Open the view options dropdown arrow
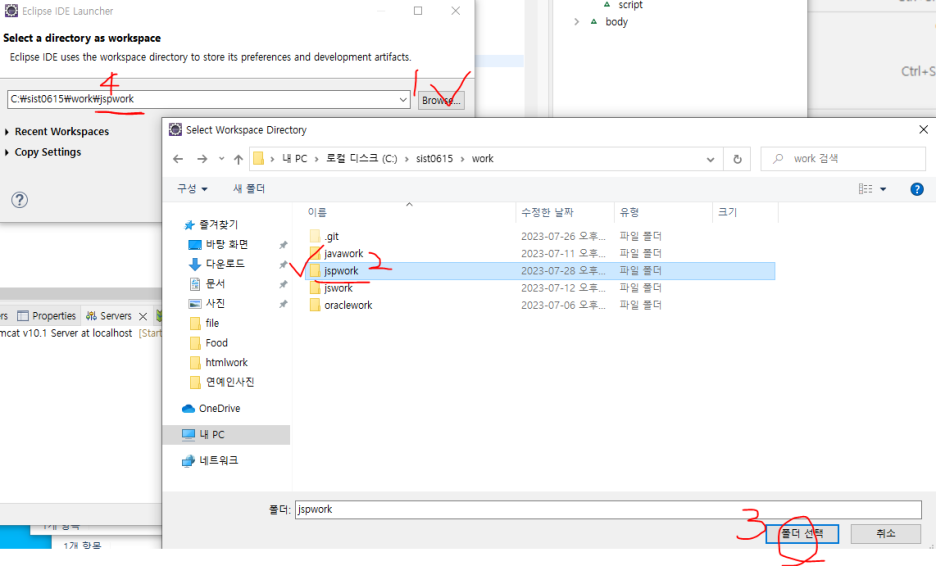Screen dimensions: 936x566 883,189
